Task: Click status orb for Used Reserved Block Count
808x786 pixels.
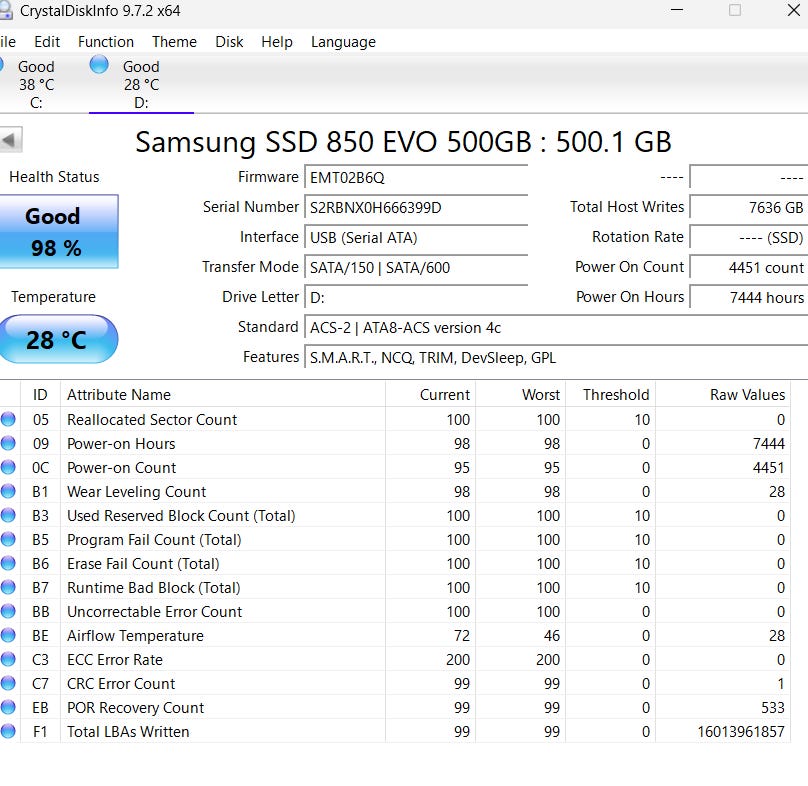Action: click(x=8, y=515)
